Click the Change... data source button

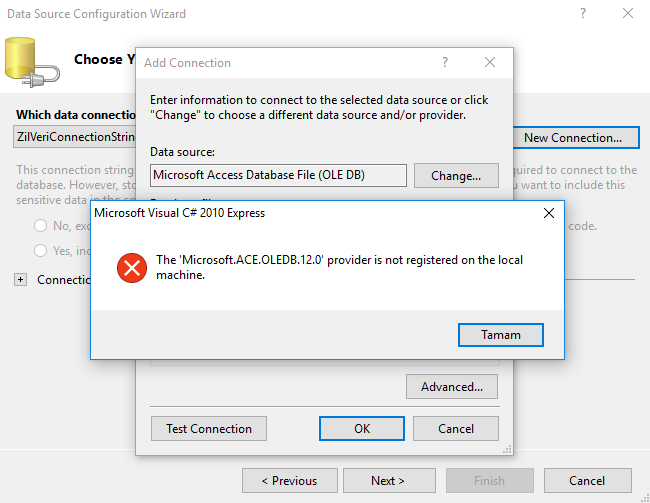pyautogui.click(x=456, y=175)
